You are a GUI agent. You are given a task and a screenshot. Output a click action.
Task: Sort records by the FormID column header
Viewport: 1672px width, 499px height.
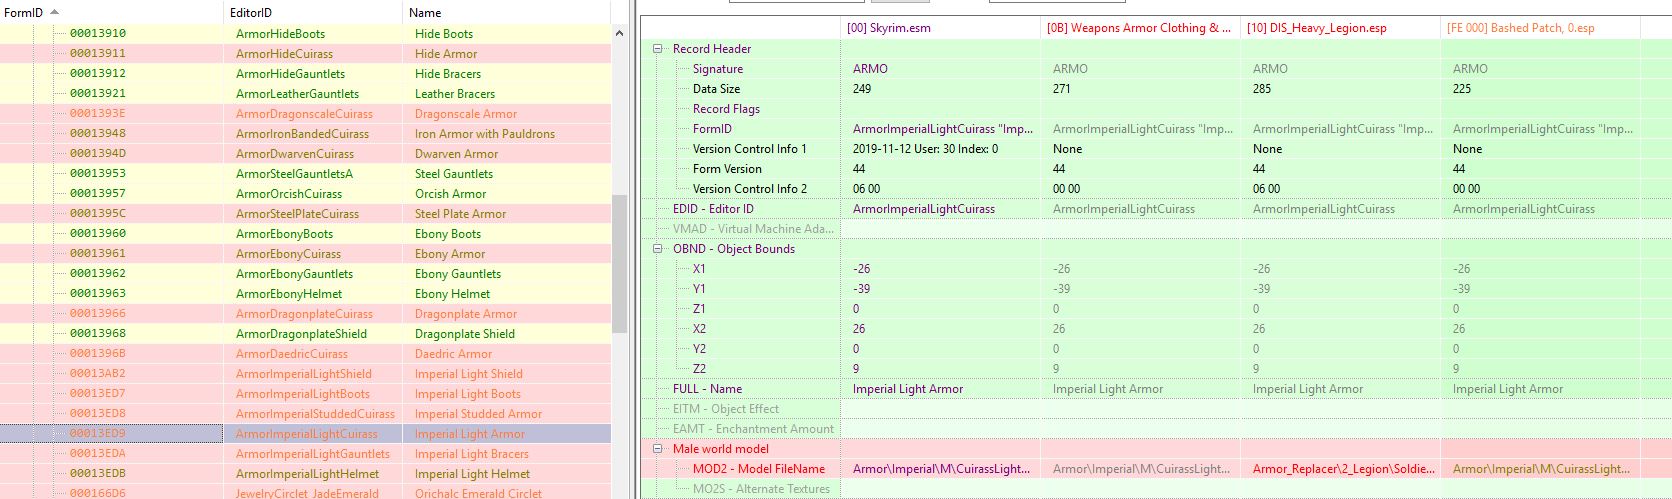coord(111,12)
